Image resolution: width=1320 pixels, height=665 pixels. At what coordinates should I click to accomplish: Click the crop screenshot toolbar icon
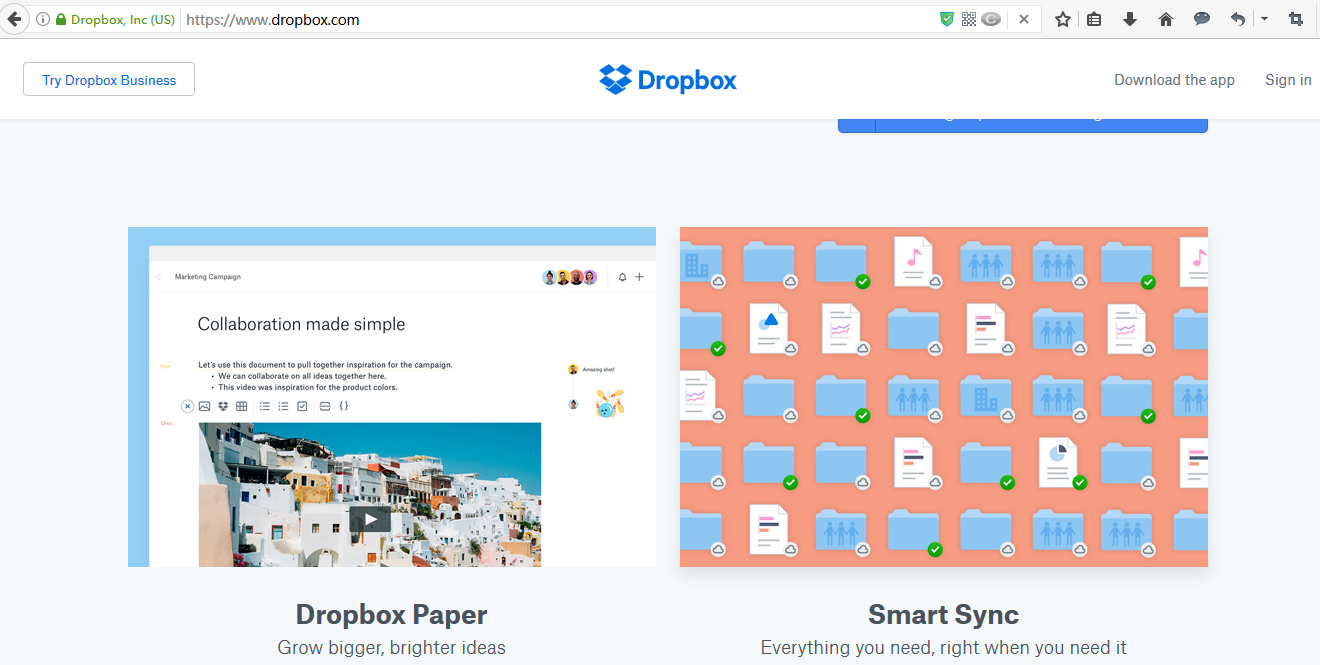pos(1296,19)
